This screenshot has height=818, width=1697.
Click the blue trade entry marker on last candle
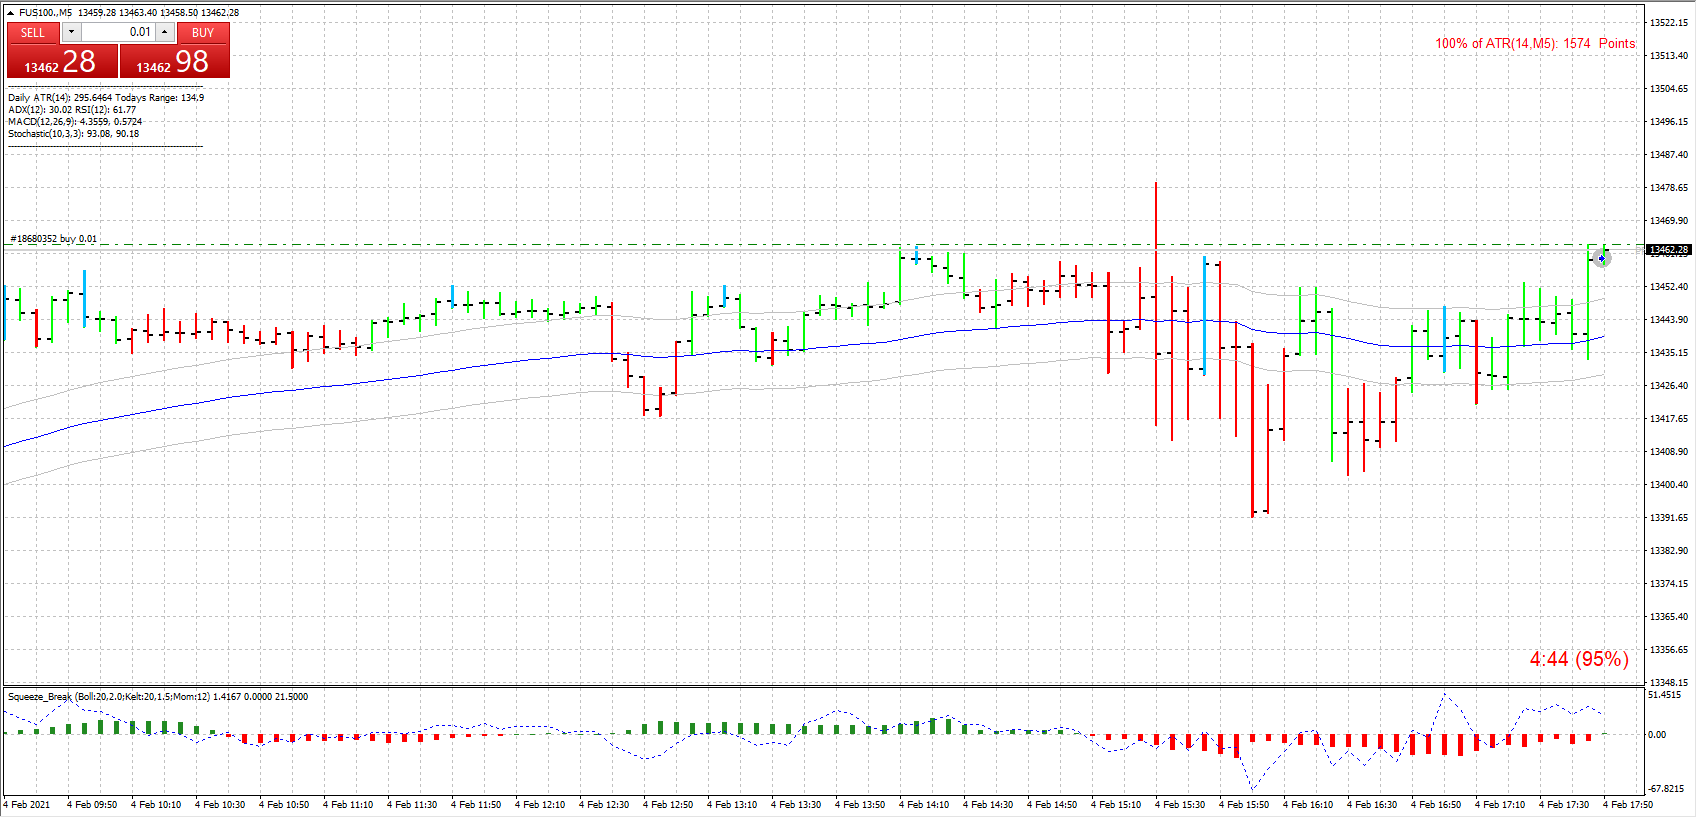(1602, 259)
